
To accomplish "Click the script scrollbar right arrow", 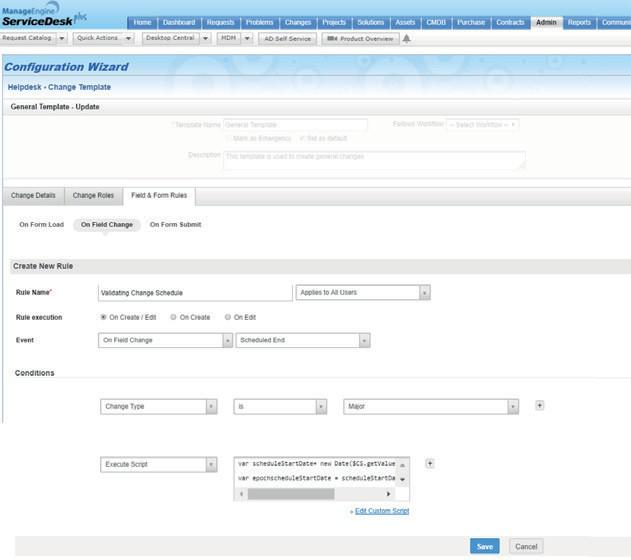I will pyautogui.click(x=388, y=494).
